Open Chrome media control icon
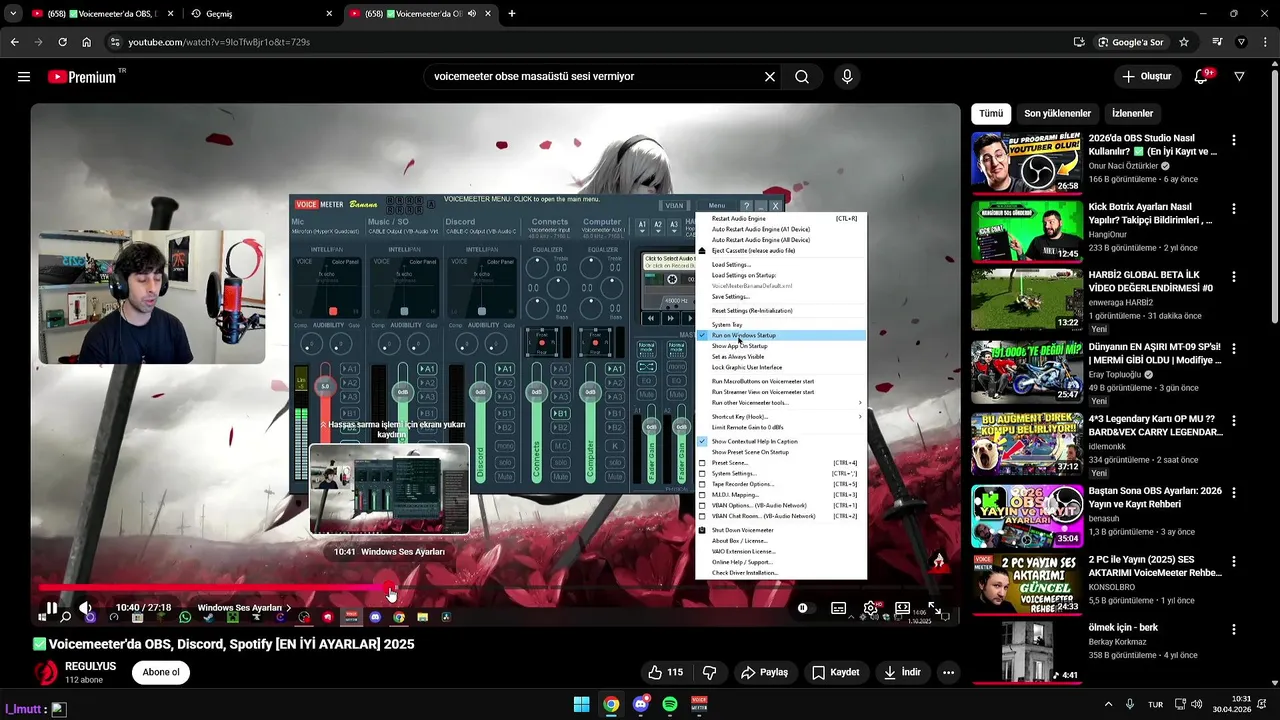The width and height of the screenshot is (1280, 720). point(1217,42)
